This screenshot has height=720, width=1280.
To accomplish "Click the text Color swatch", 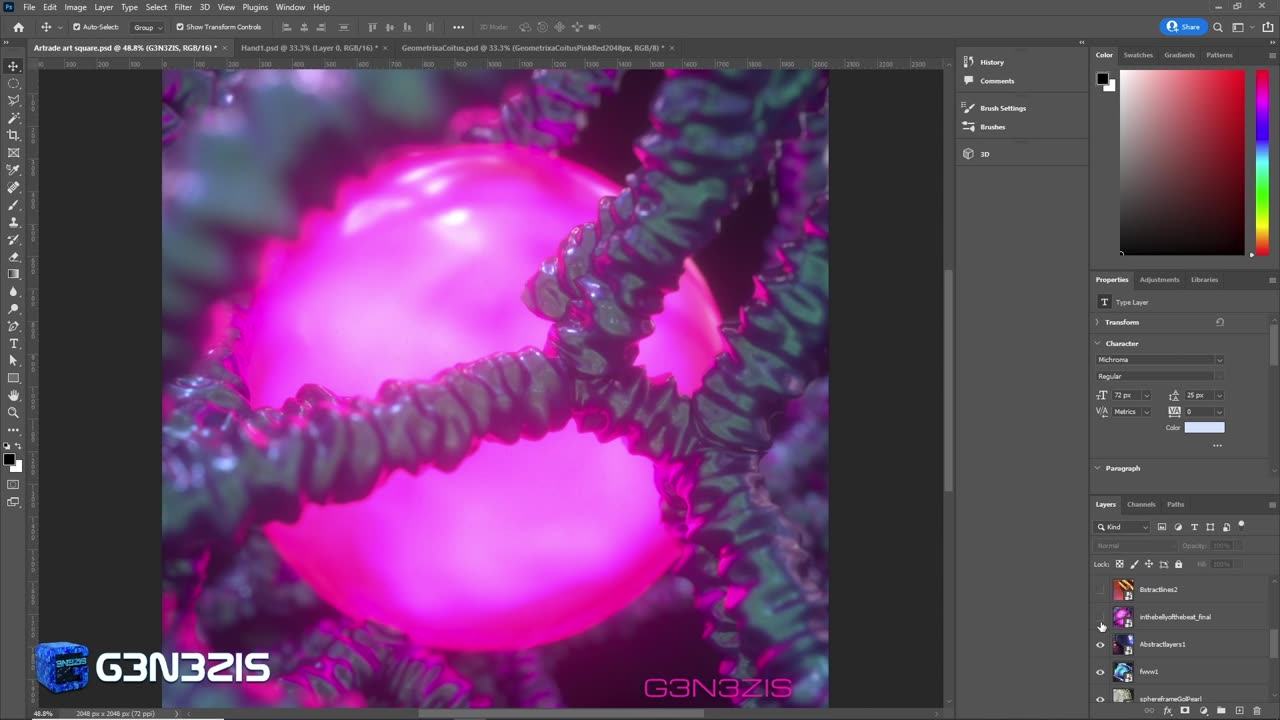I will click(1204, 427).
